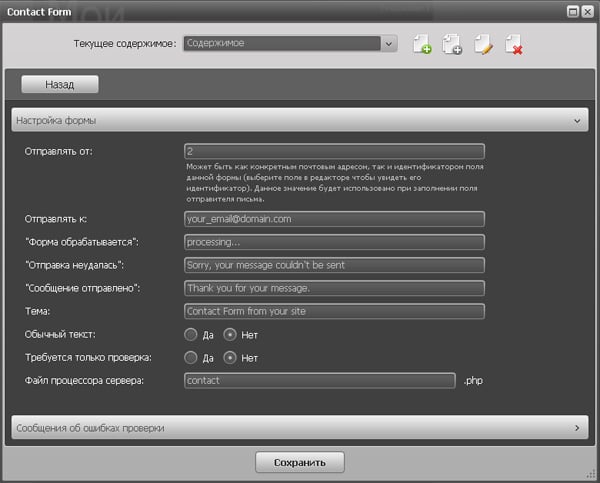The width and height of the screenshot is (600, 483).
Task: Select 'Да' for Требуется только проверка
Action: 191,357
